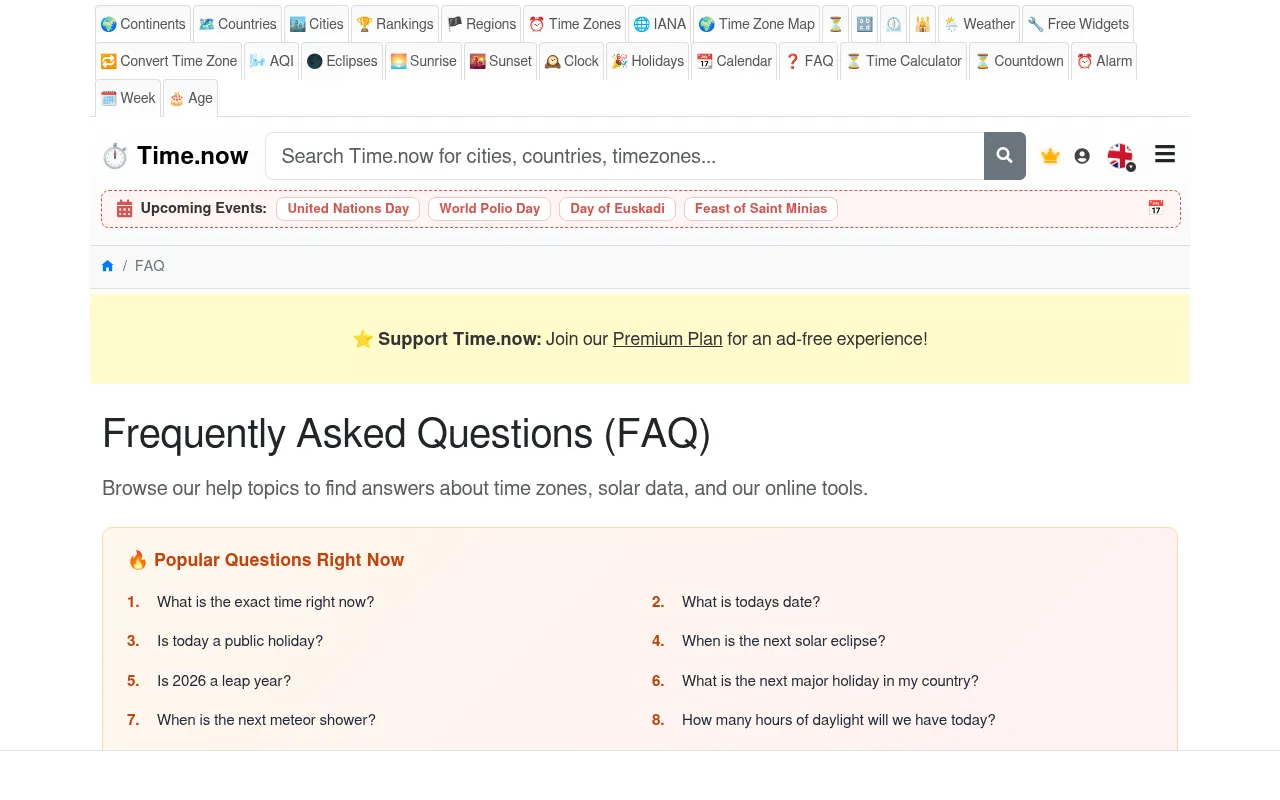Open the Eclipses nav item

click(342, 61)
